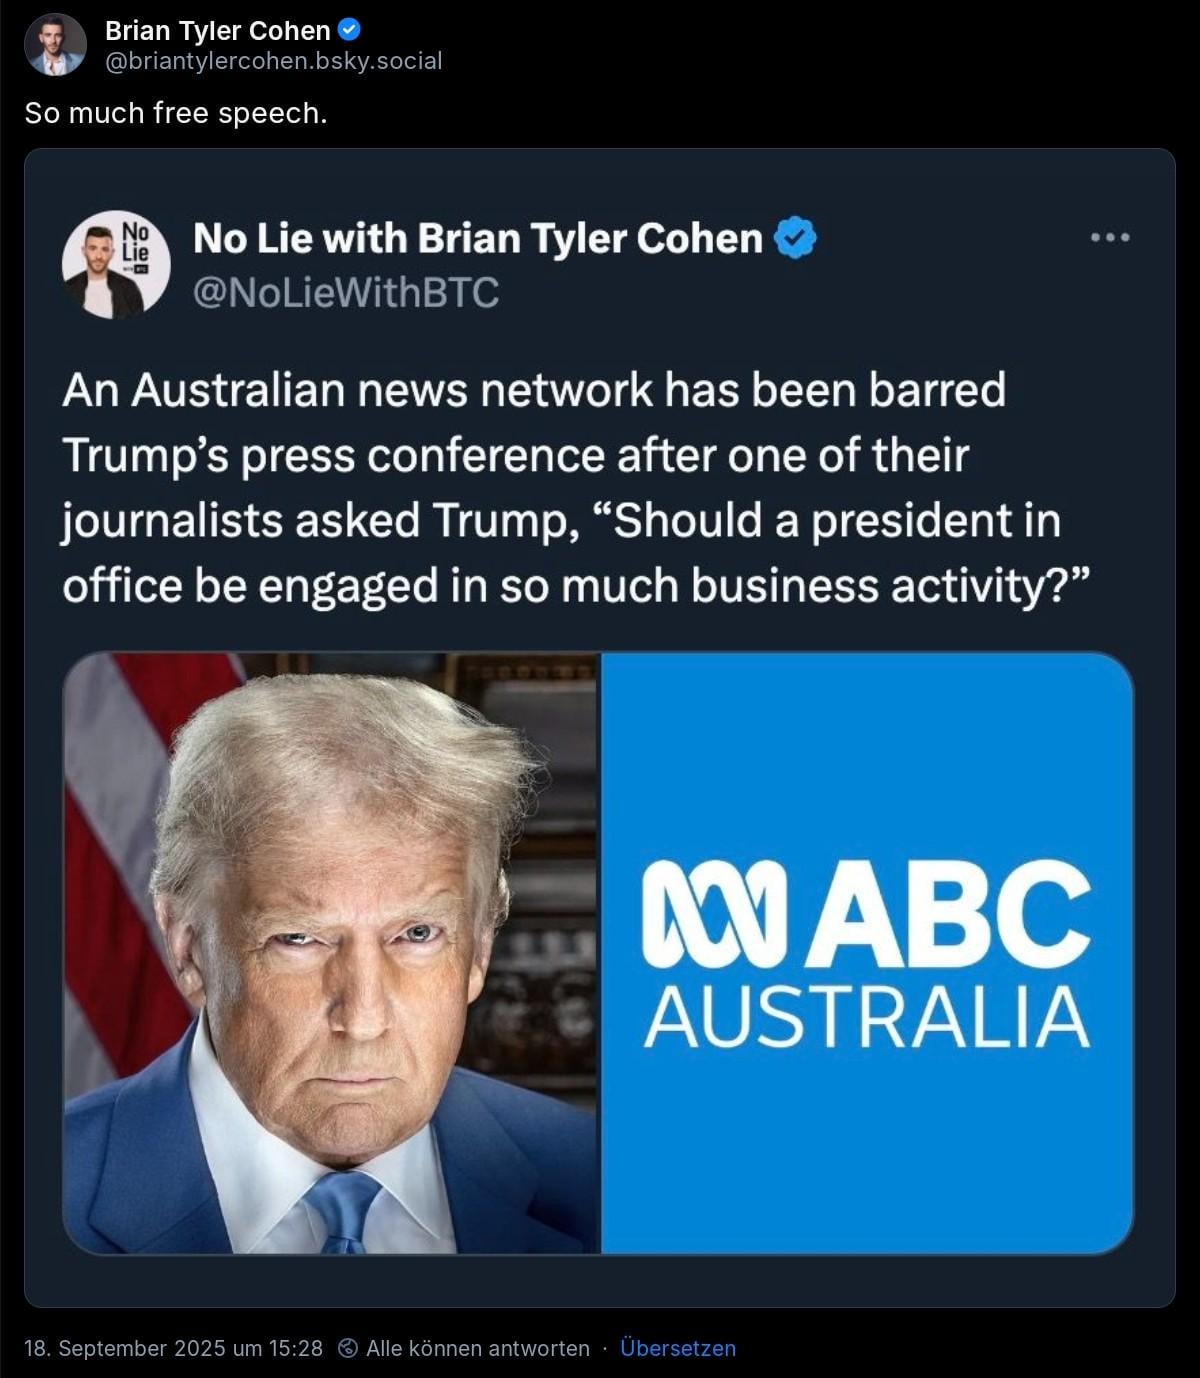Click the @NoLieWithBTC handle

(x=345, y=293)
